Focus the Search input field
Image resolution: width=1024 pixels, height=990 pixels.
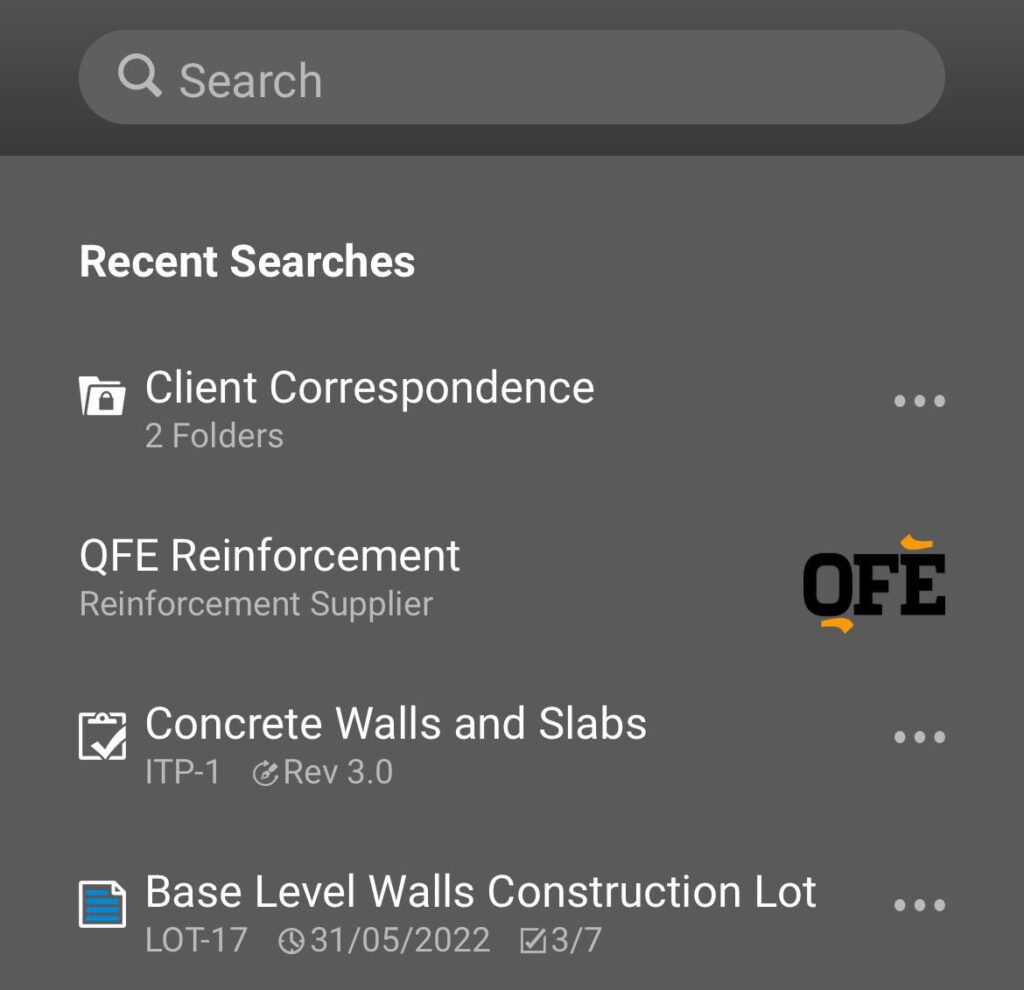511,77
